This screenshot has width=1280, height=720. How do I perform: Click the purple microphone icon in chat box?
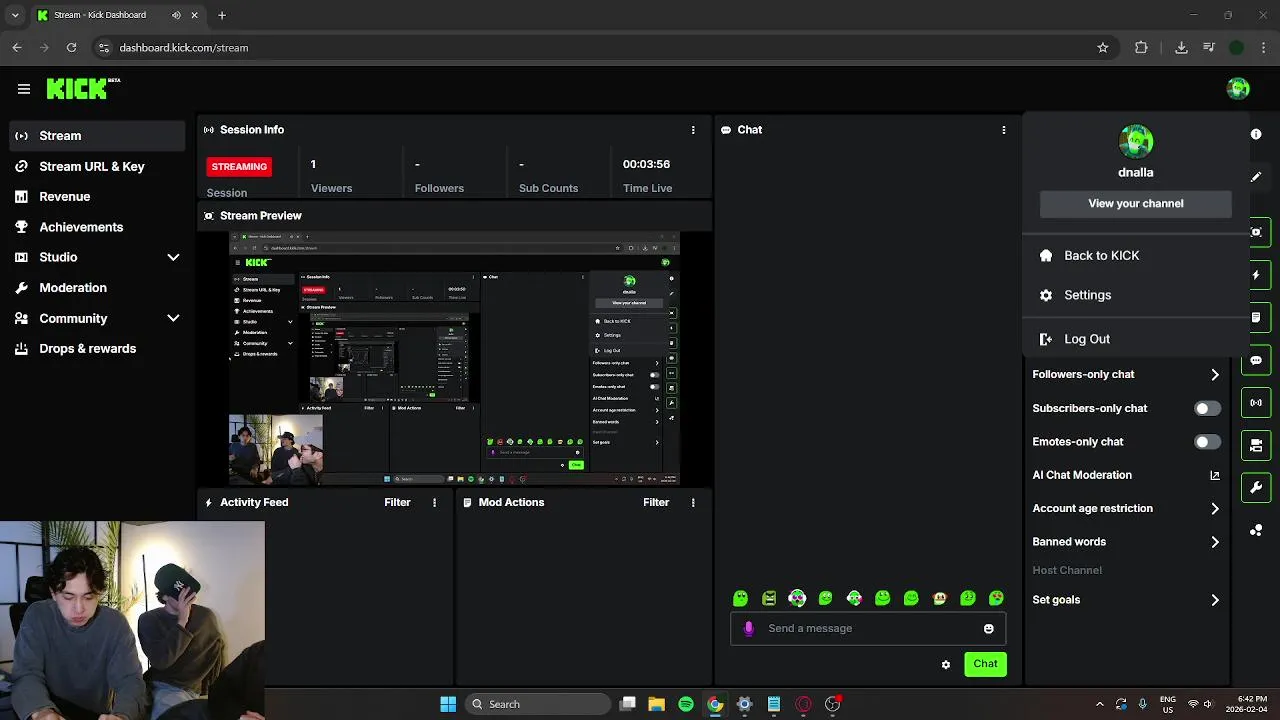pyautogui.click(x=749, y=629)
